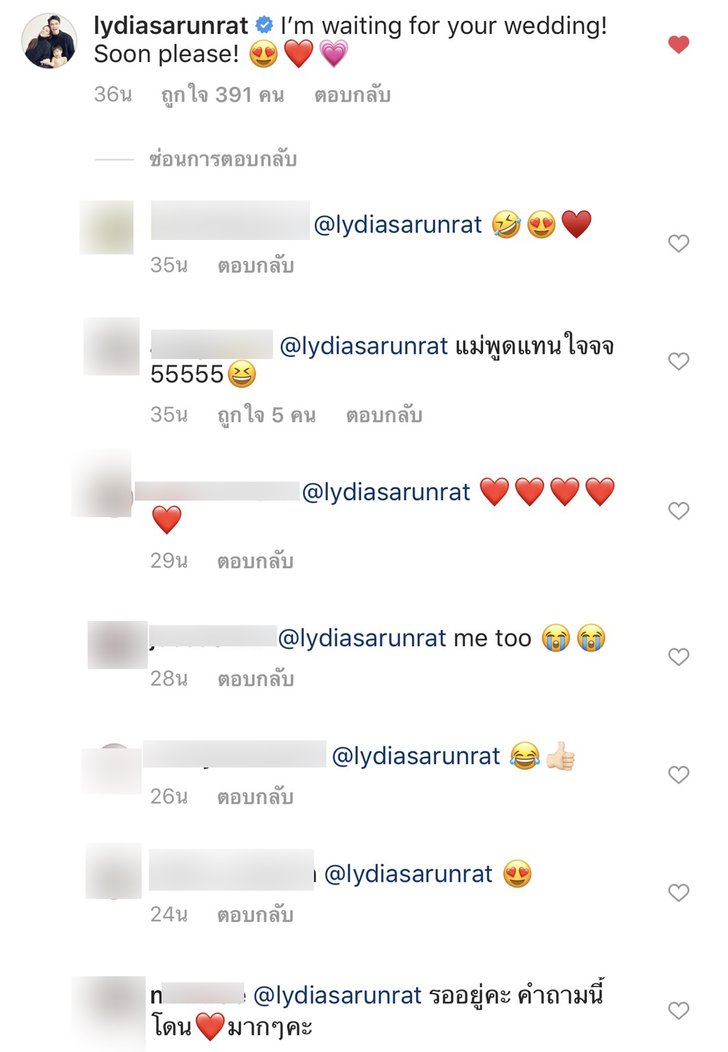Viewport: 728px width, 1052px height.
Task: Open lydiasarunrat username at top
Action: 170,25
